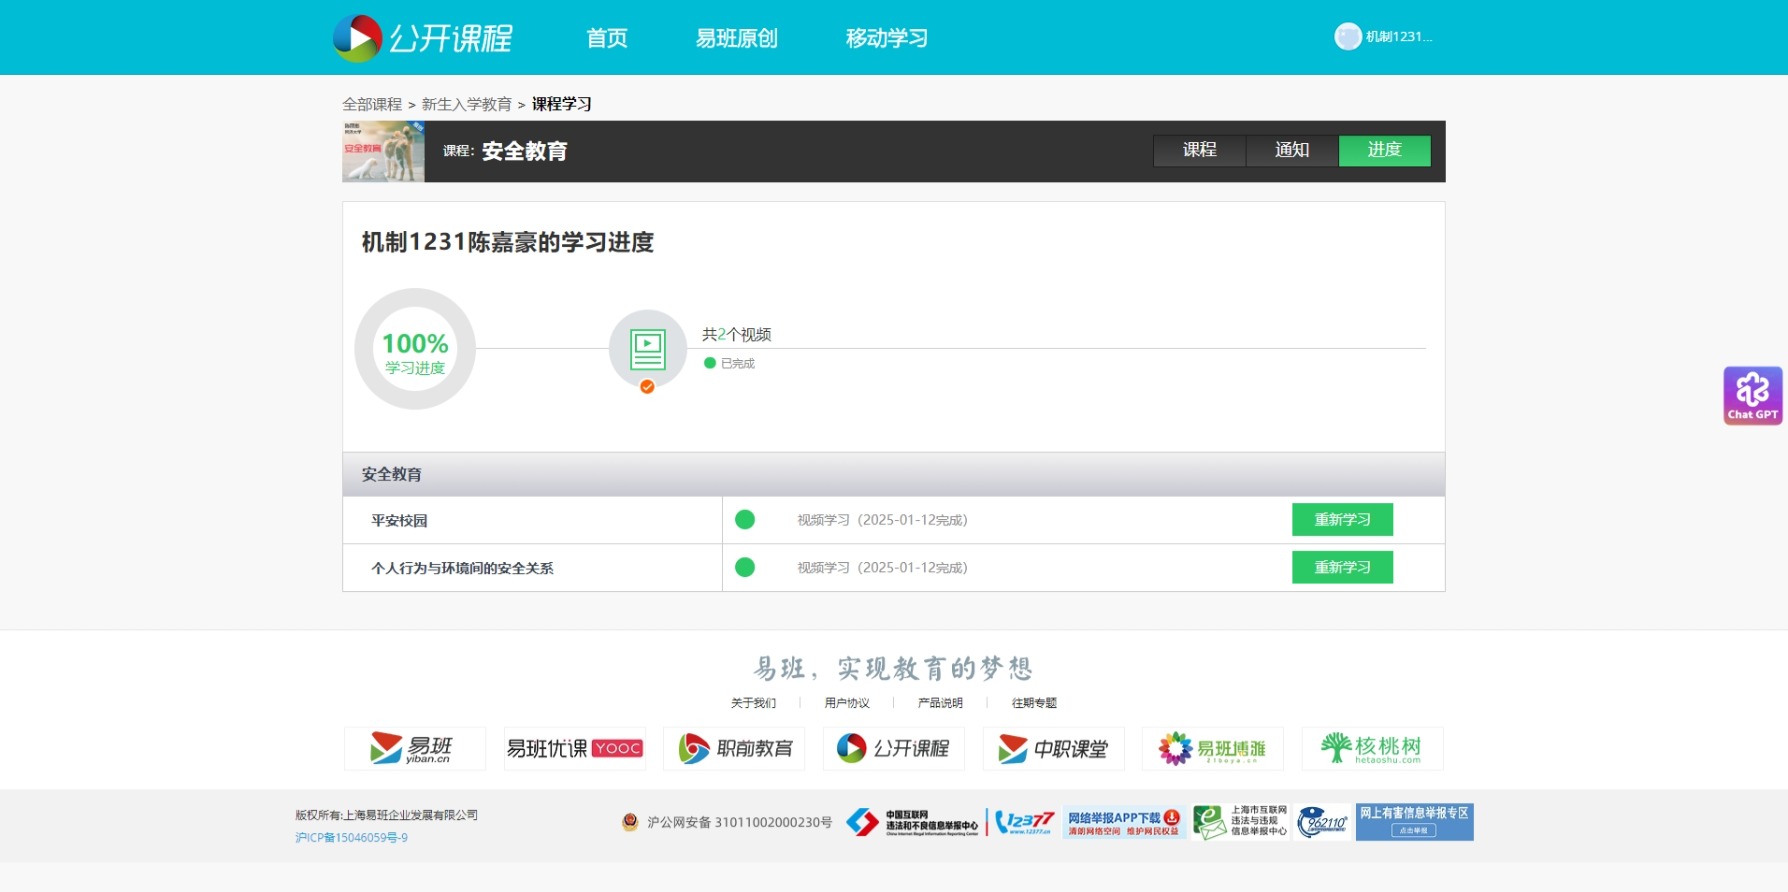Click the user avatar next to 机制1231
This screenshot has height=892, width=1788.
coord(1348,36)
